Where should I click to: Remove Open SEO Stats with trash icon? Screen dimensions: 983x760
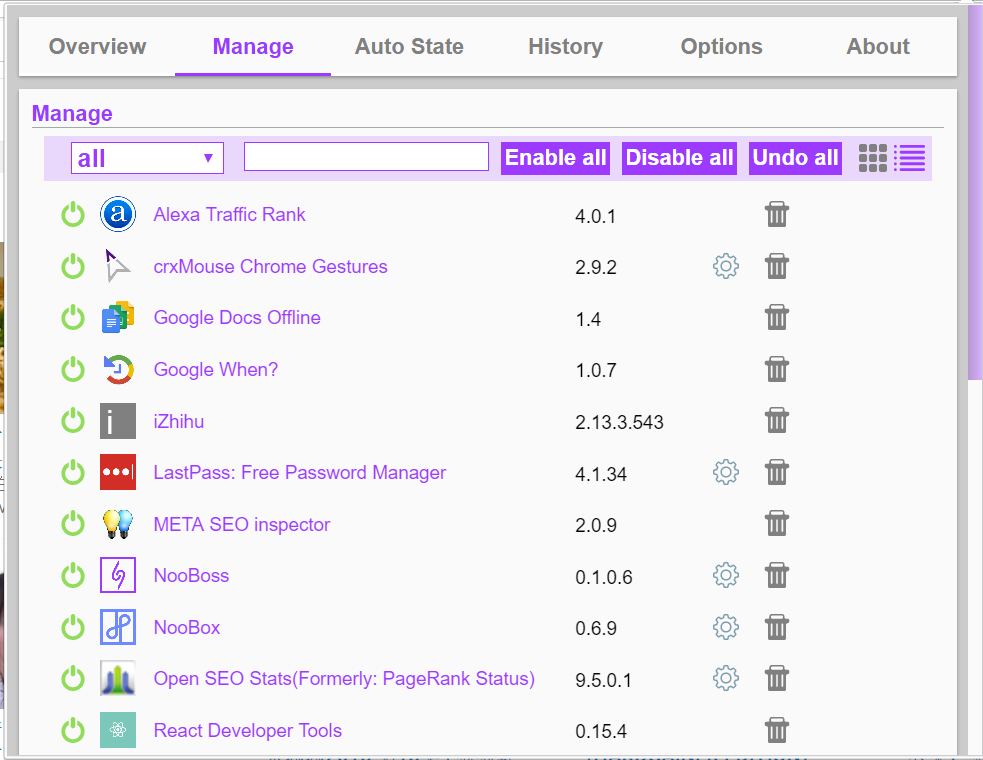pos(776,678)
